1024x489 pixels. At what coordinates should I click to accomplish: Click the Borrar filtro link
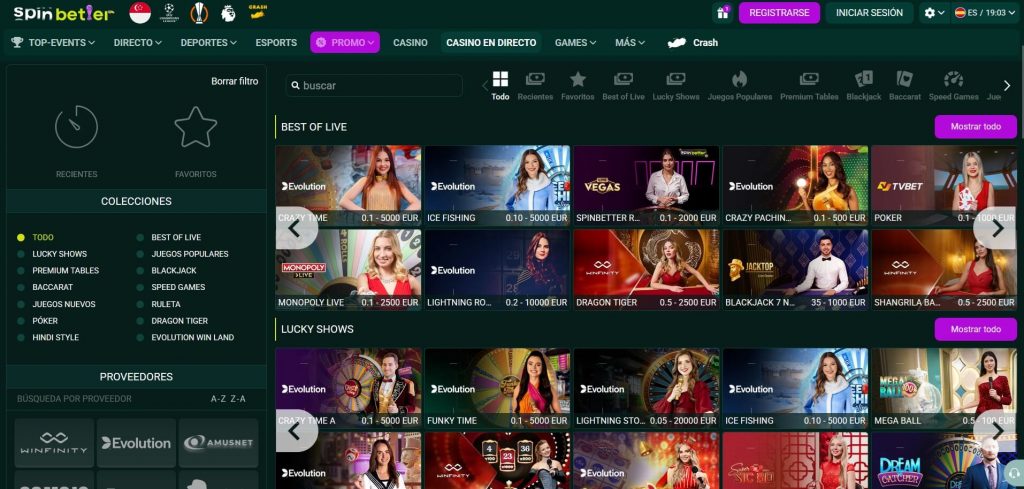[234, 82]
